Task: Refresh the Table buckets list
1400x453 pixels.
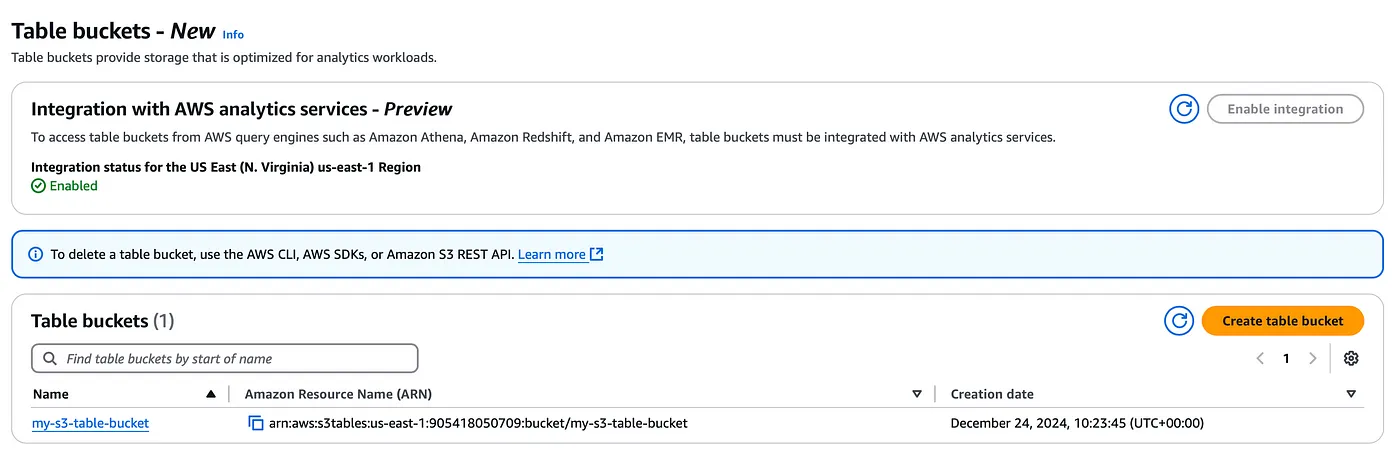Action: 1180,321
